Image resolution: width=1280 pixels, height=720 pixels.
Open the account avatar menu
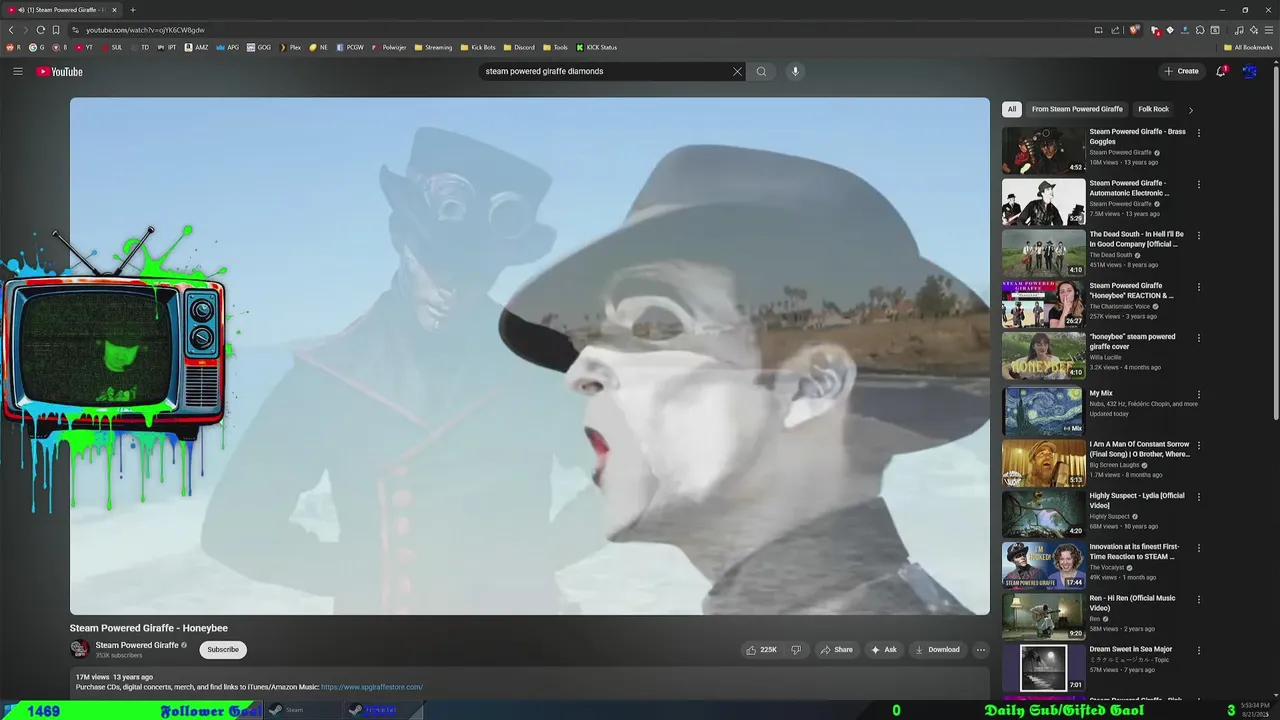(x=1249, y=71)
